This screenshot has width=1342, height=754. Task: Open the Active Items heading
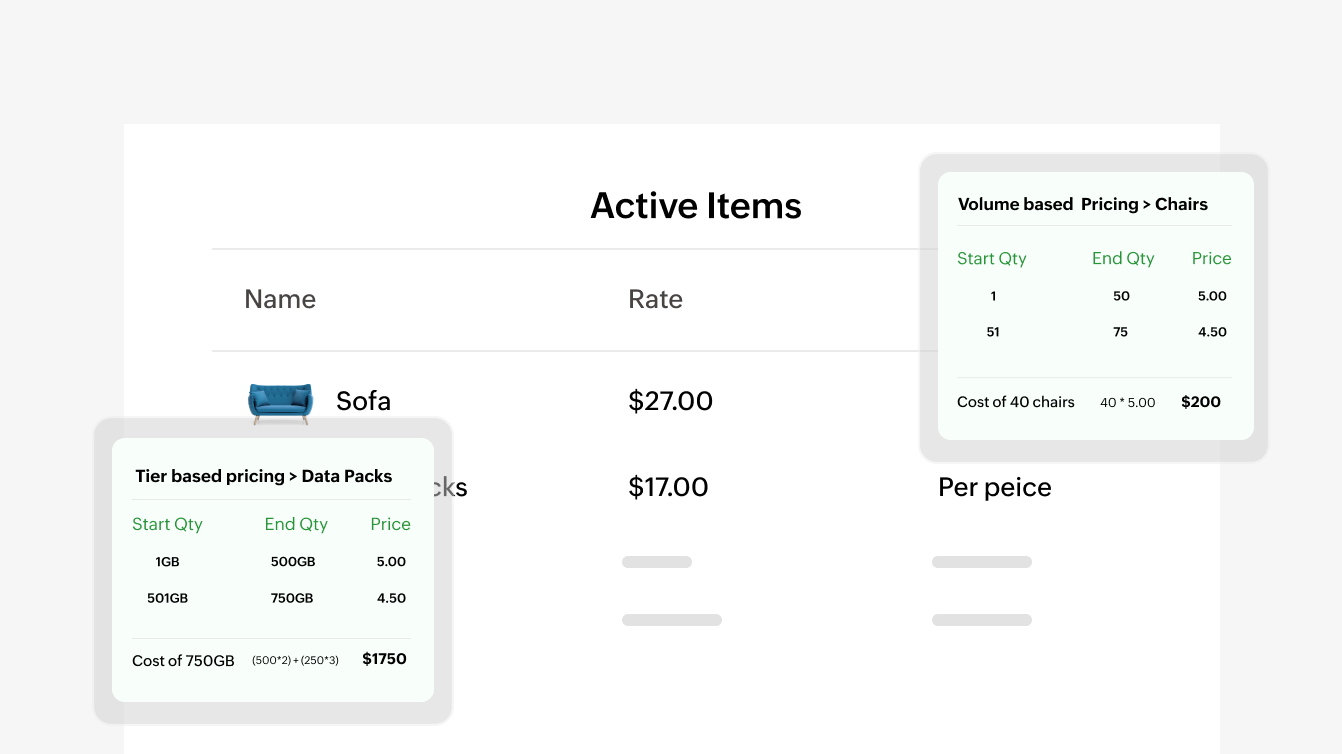[696, 205]
